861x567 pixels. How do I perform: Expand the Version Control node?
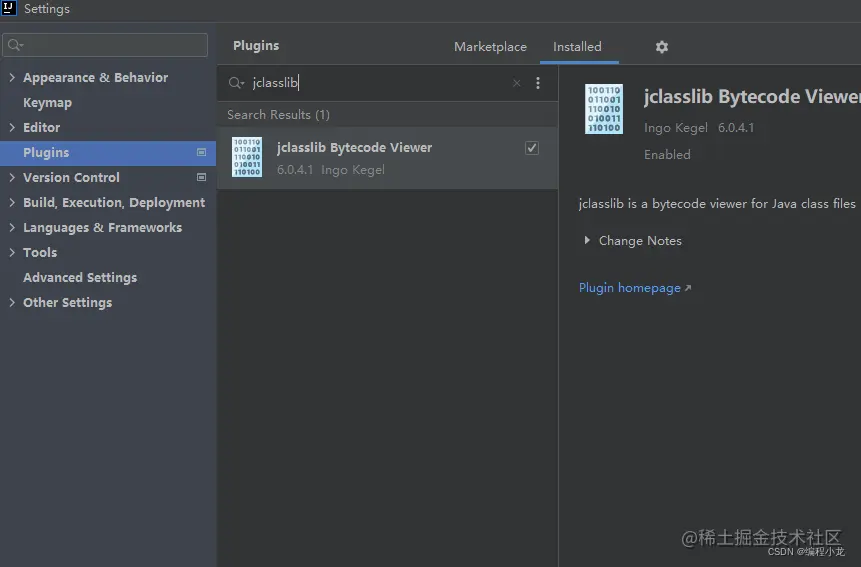(x=12, y=177)
